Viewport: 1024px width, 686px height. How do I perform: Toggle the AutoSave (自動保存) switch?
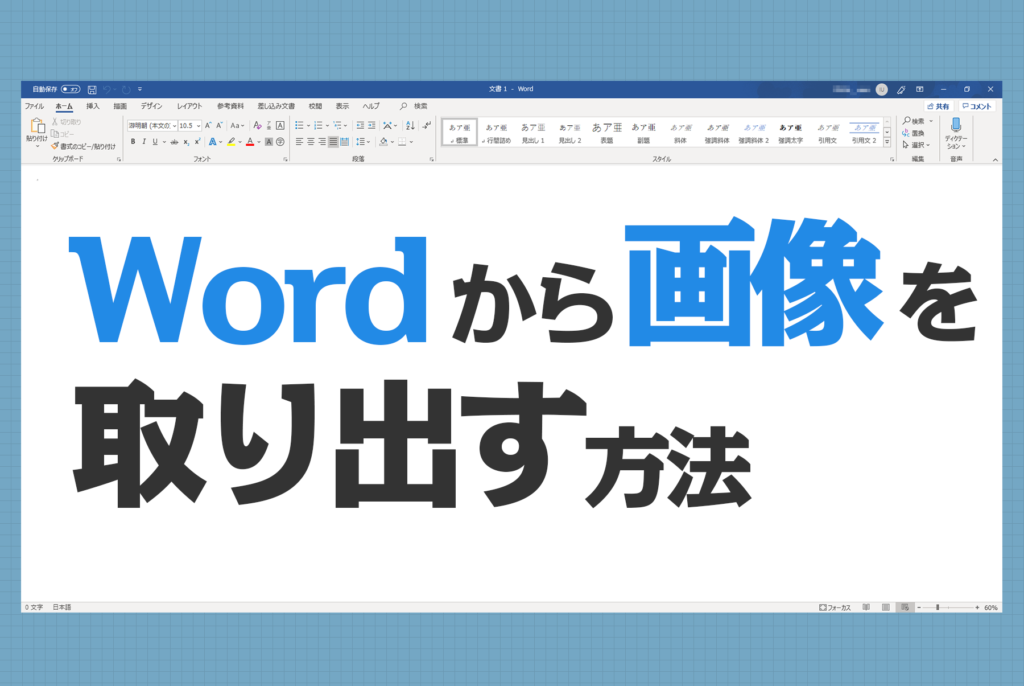click(x=70, y=89)
